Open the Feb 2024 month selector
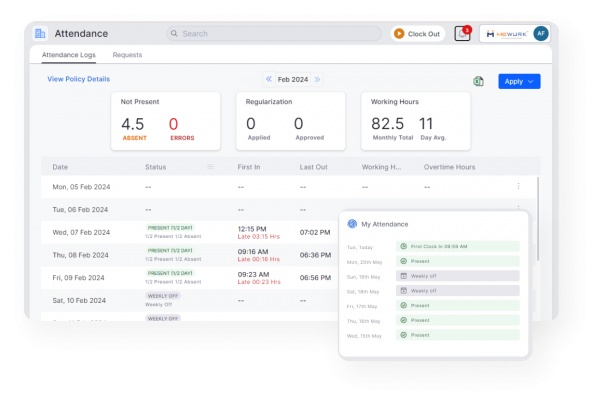Image resolution: width=600 pixels, height=404 pixels. click(293, 79)
